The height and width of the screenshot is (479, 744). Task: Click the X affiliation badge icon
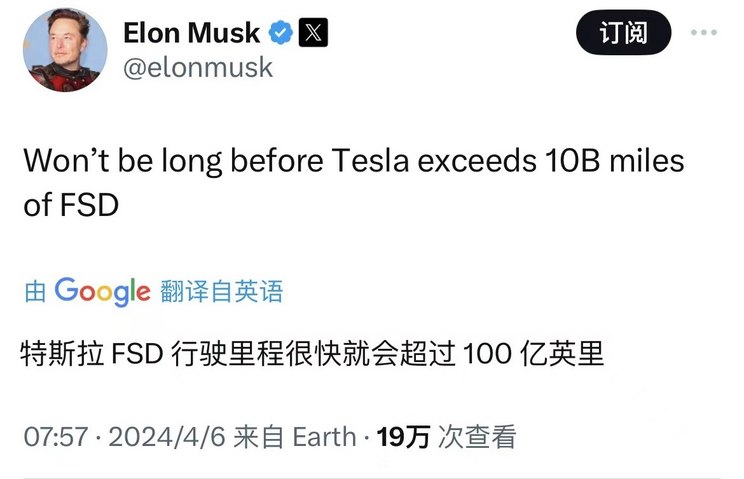click(314, 33)
